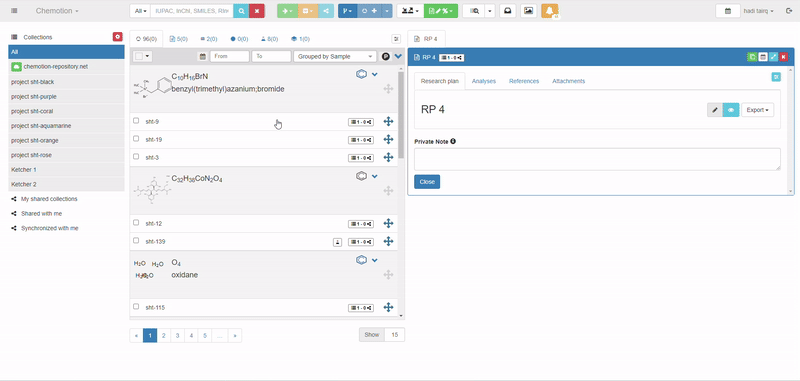Click the blue Close button
This screenshot has width=800, height=381.
coord(427,182)
